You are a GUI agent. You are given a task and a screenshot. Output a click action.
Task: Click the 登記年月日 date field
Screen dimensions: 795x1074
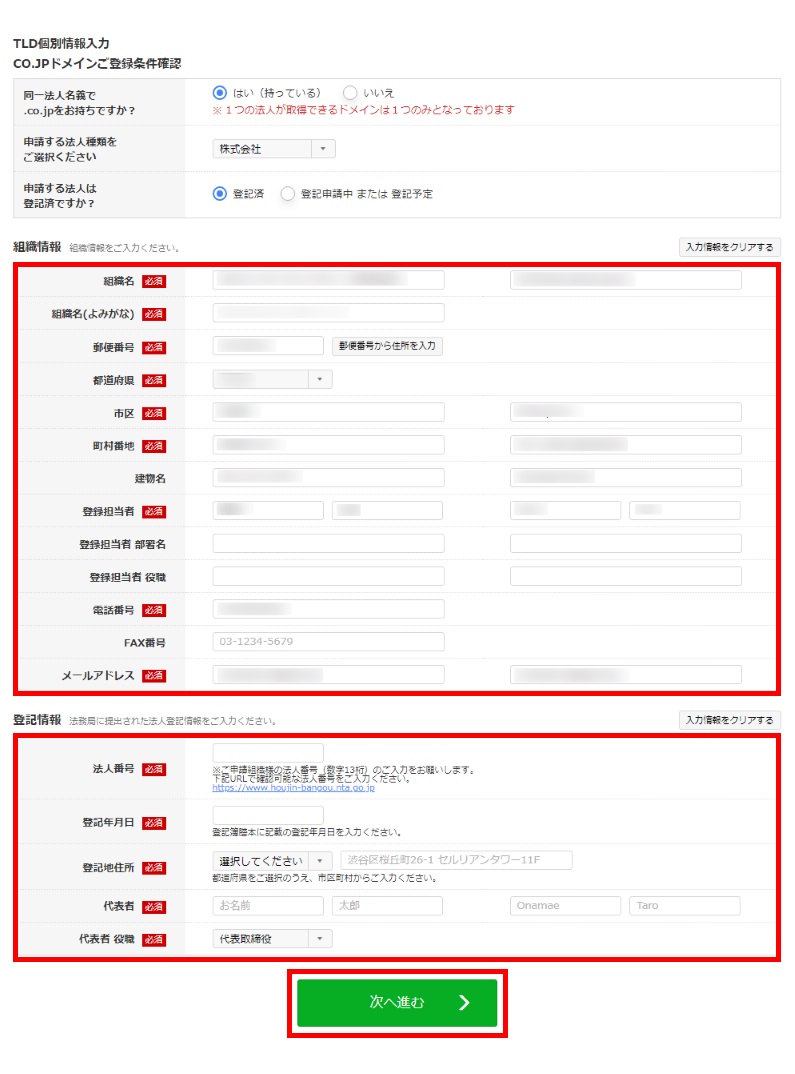(x=268, y=816)
